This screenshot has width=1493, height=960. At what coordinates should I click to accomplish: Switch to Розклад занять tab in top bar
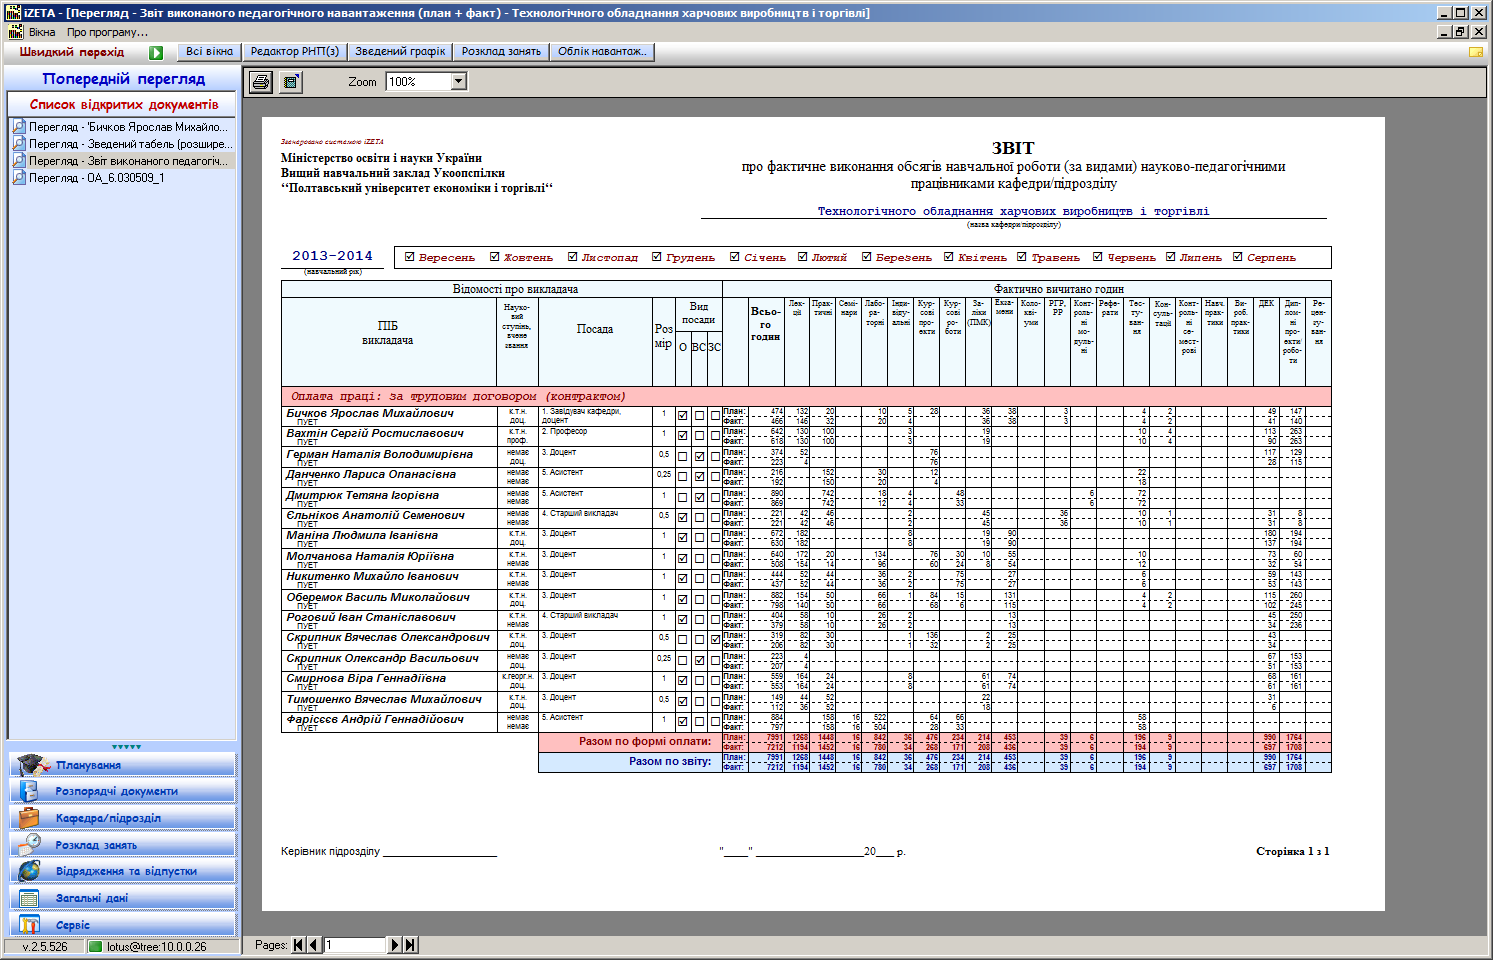coord(501,52)
